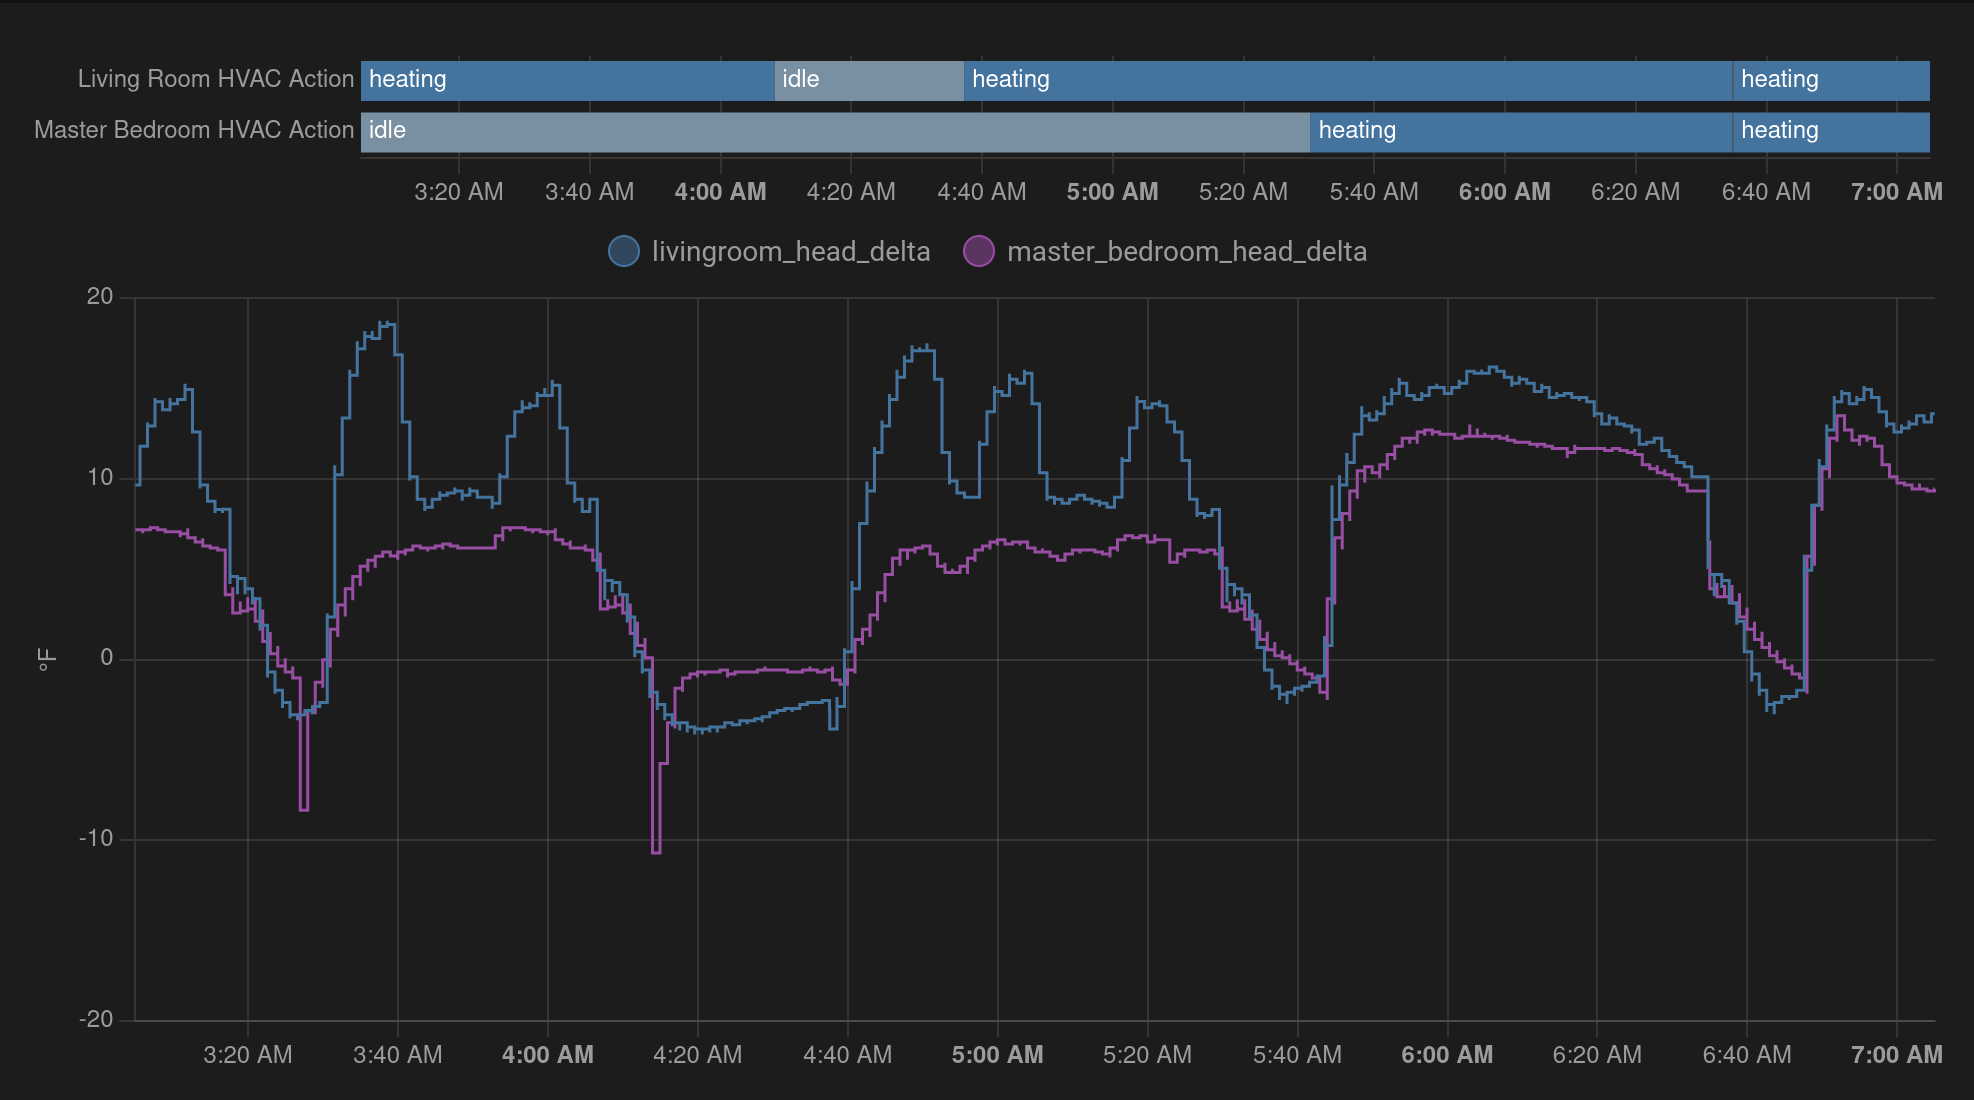Click the purple circle icon for master_bedroom_head_delta
This screenshot has width=1974, height=1100.
coord(978,251)
